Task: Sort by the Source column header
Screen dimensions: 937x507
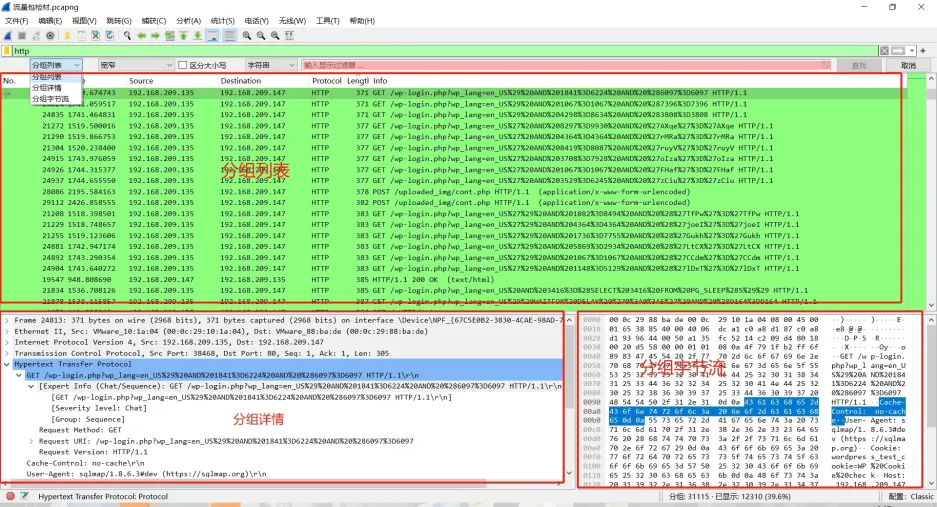Action: tap(142, 81)
